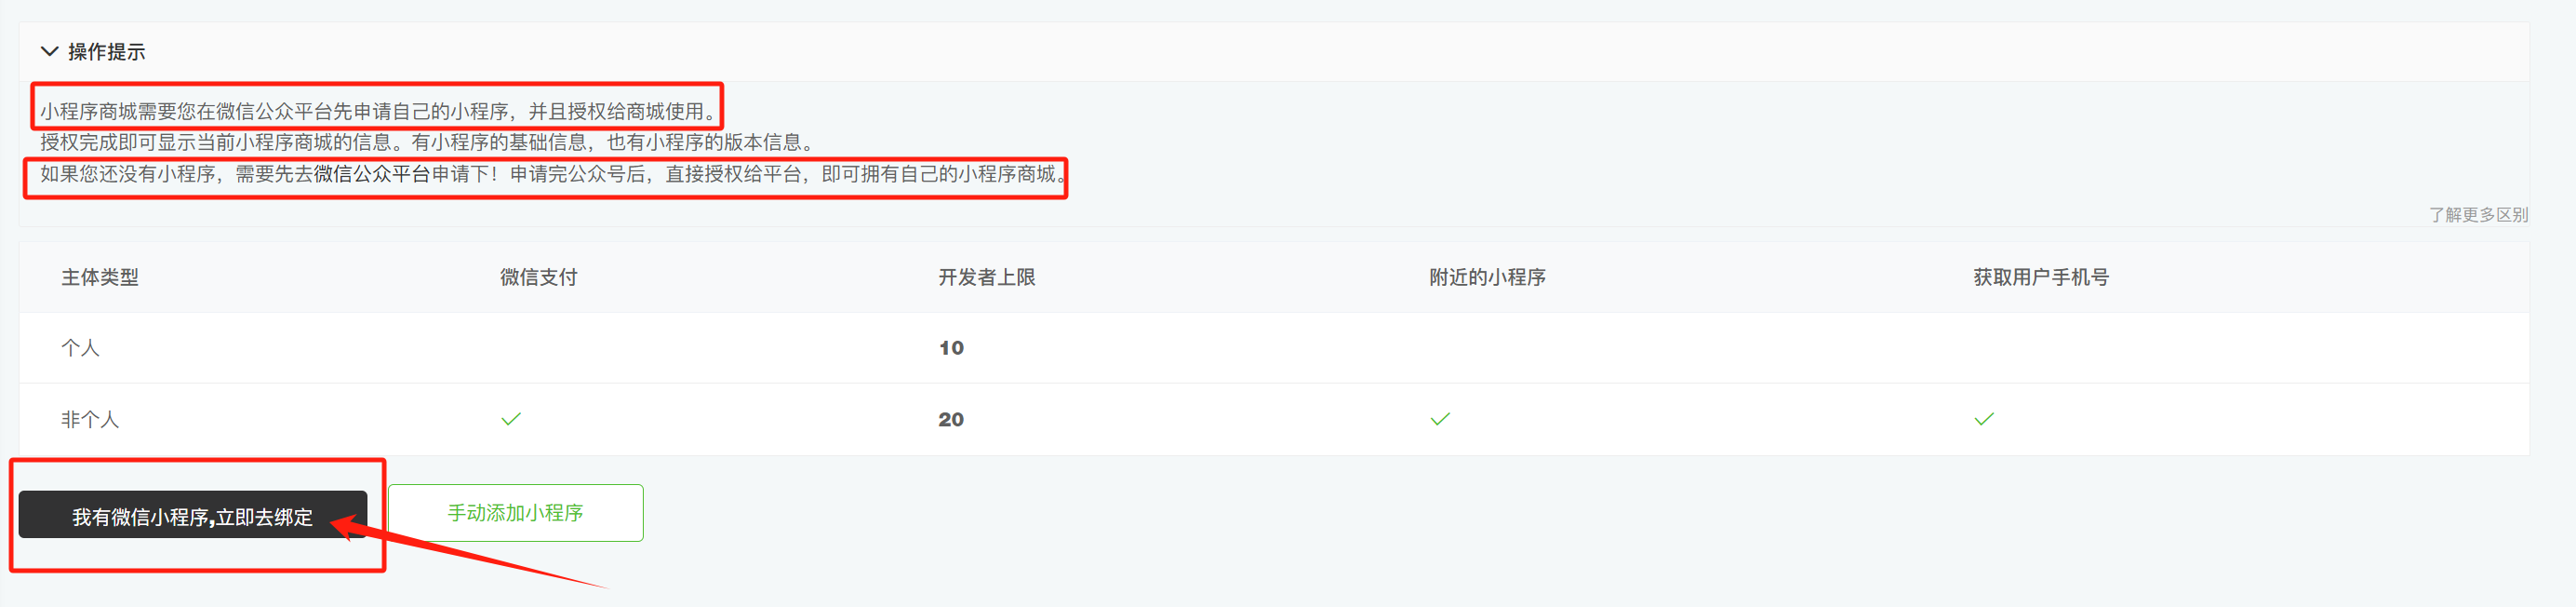Click the 微信公众平台 link text
The height and width of the screenshot is (607, 2576).
pyautogui.click(x=372, y=174)
